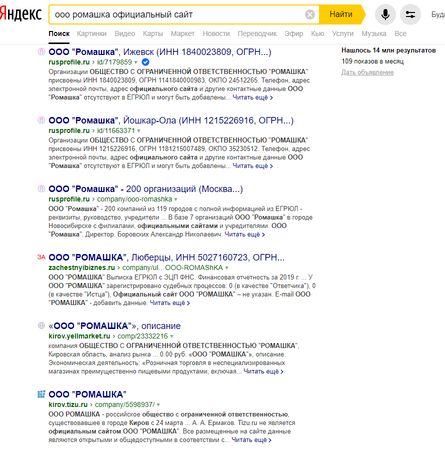Open the Карты tab
Screen dimensions: 445x451
click(153, 34)
